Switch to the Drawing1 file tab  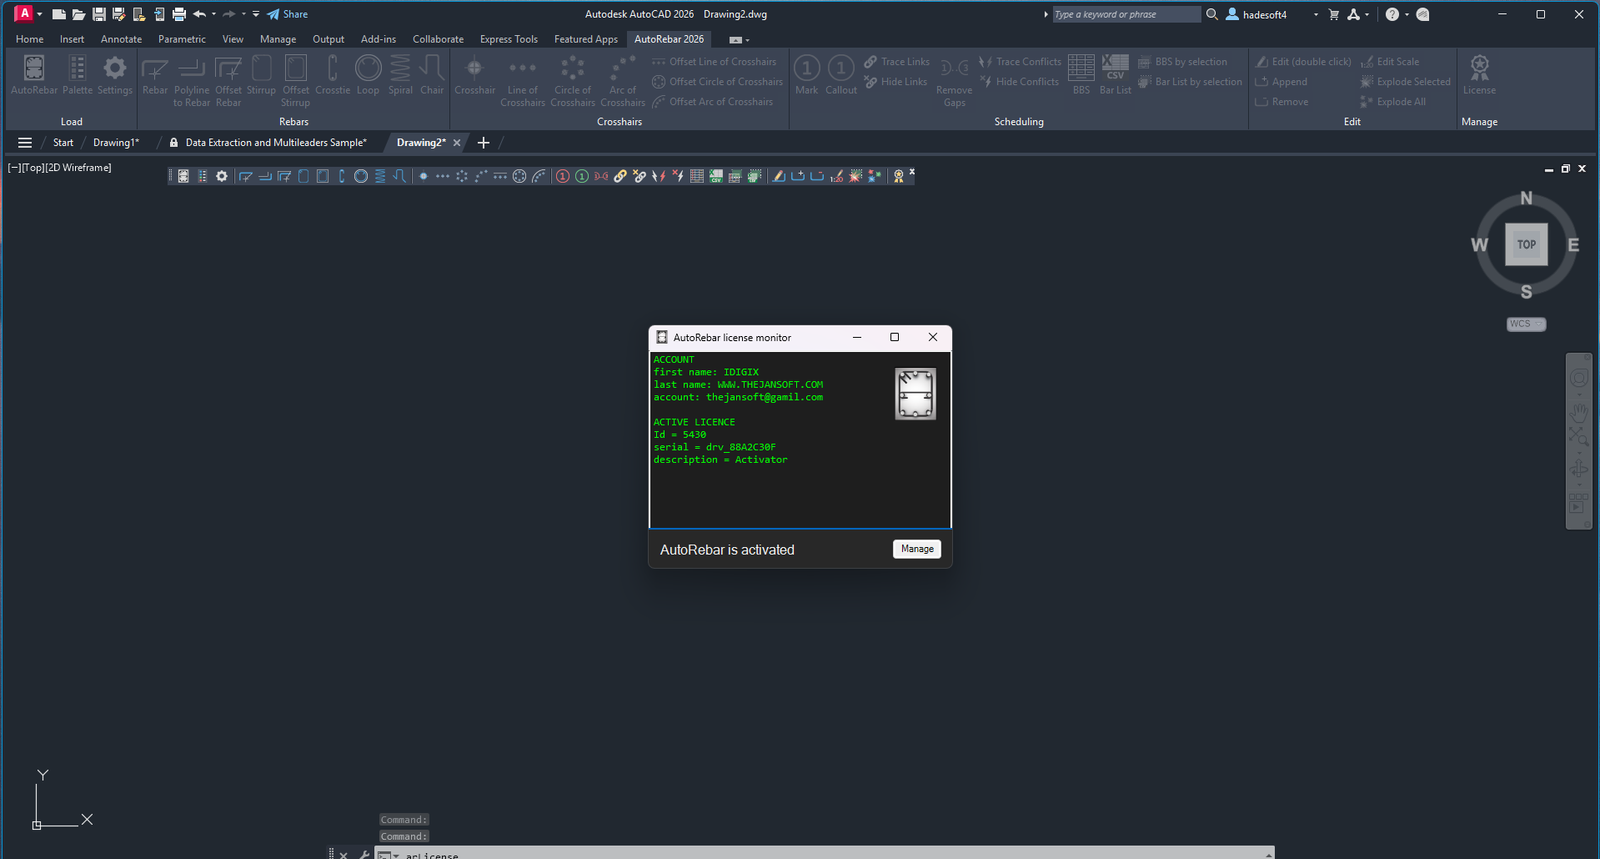pyautogui.click(x=116, y=143)
